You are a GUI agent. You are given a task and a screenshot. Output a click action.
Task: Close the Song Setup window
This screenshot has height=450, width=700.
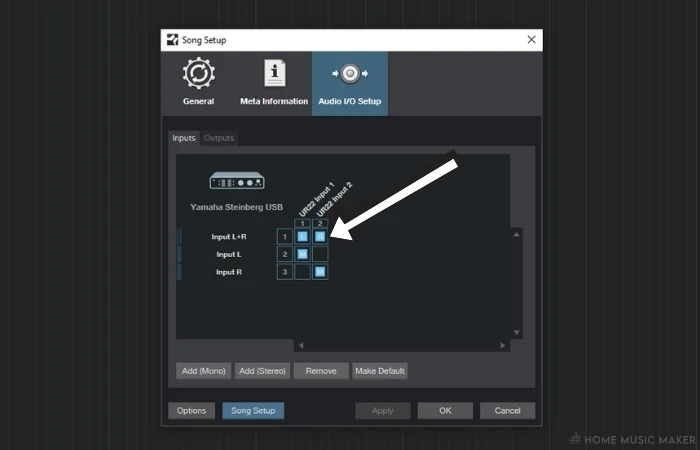coord(531,40)
